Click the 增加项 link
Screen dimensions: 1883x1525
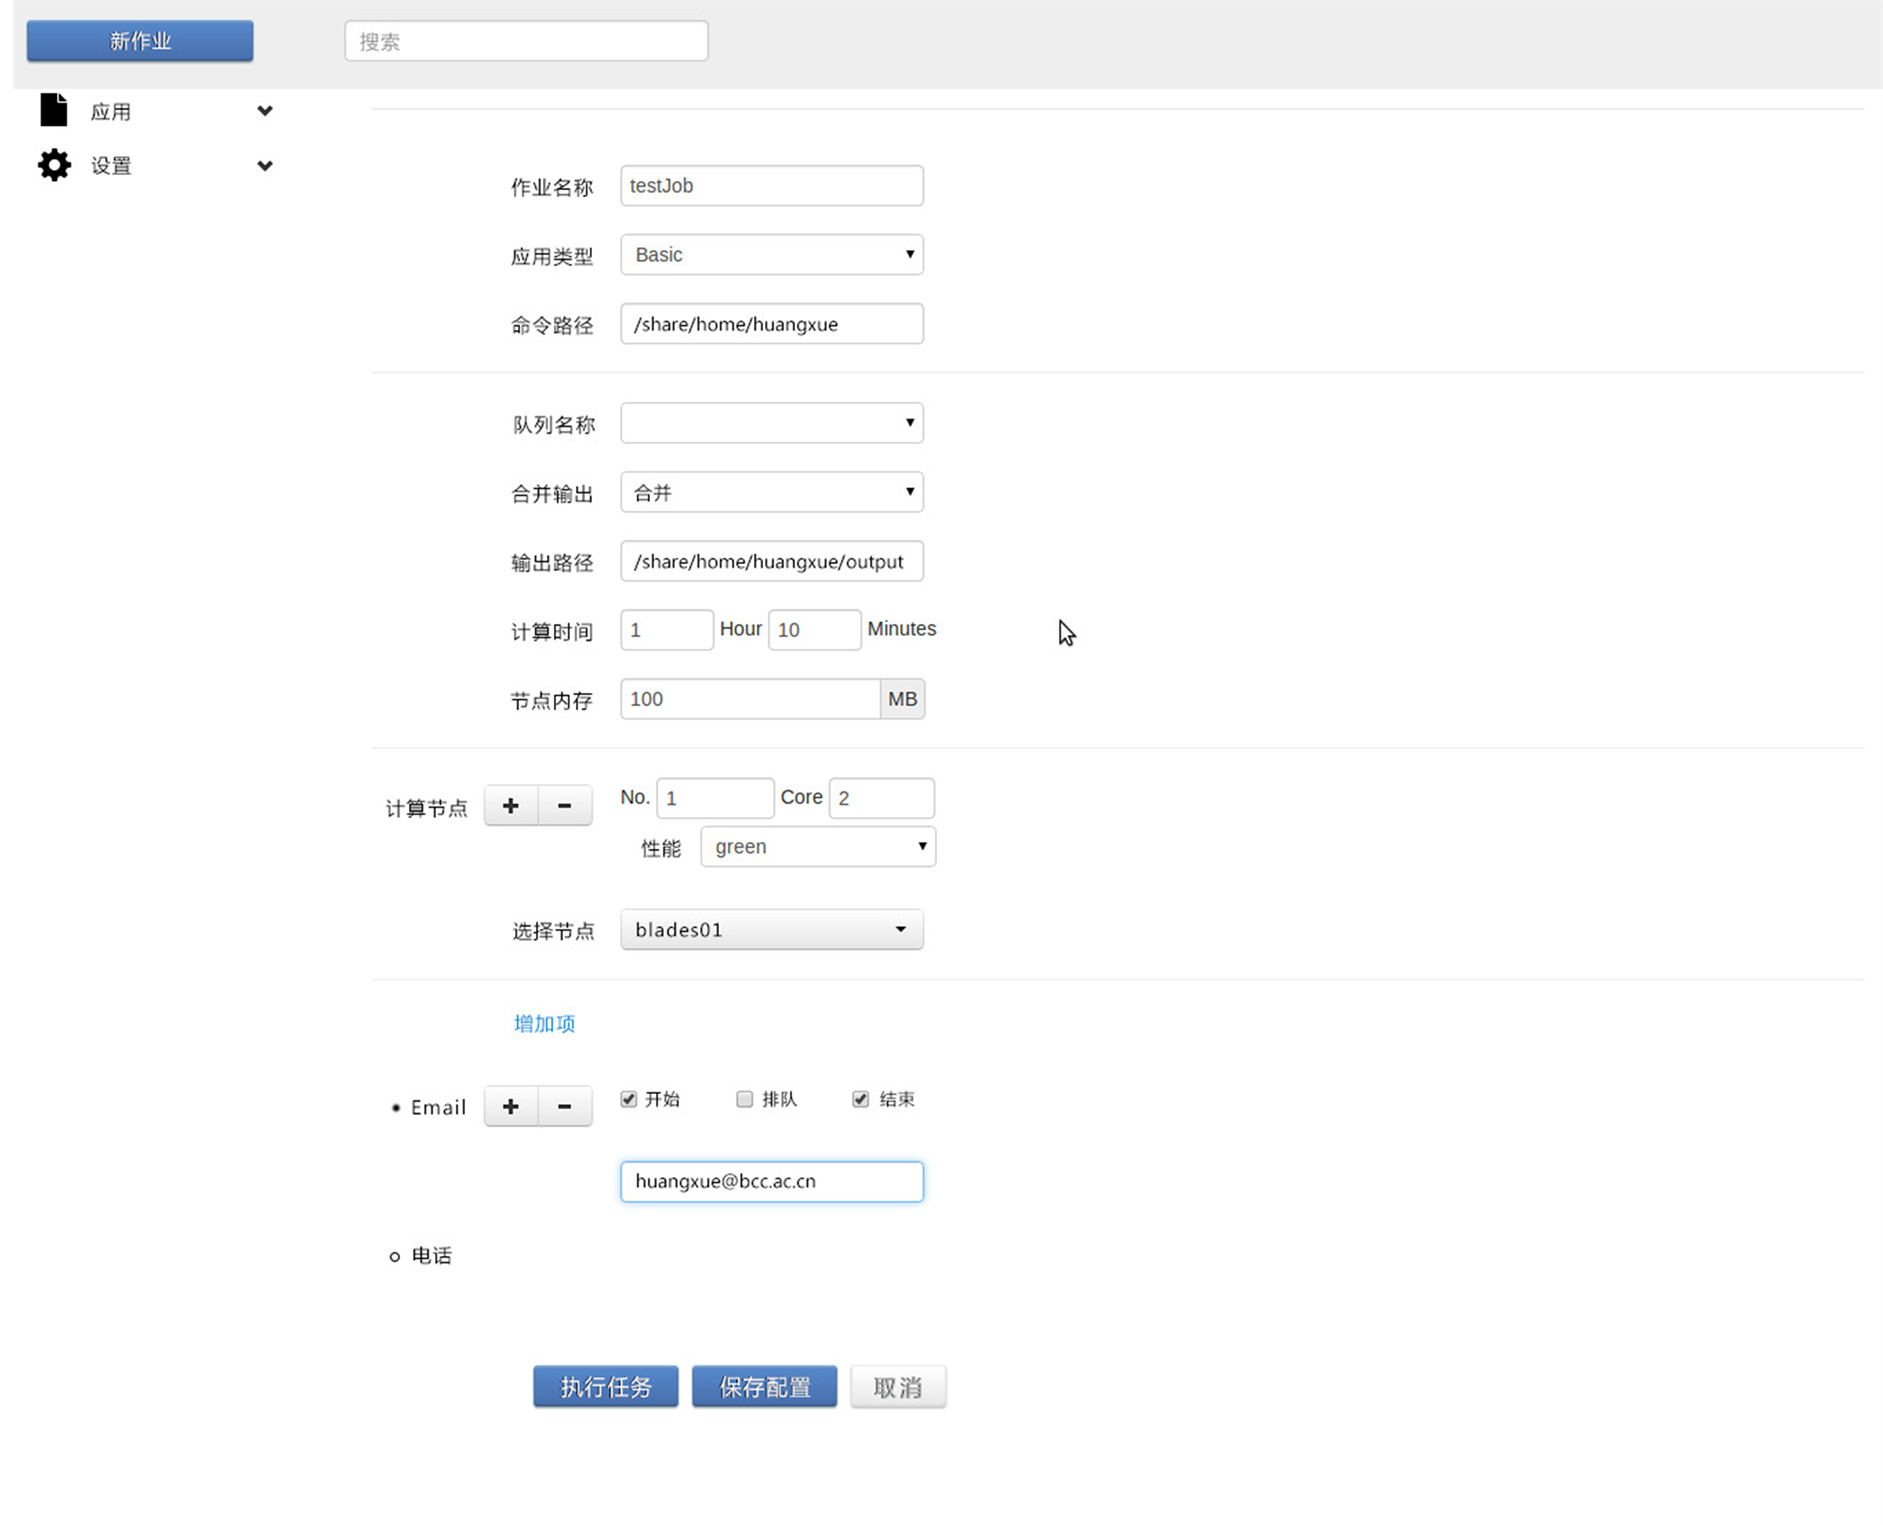pyautogui.click(x=544, y=1023)
